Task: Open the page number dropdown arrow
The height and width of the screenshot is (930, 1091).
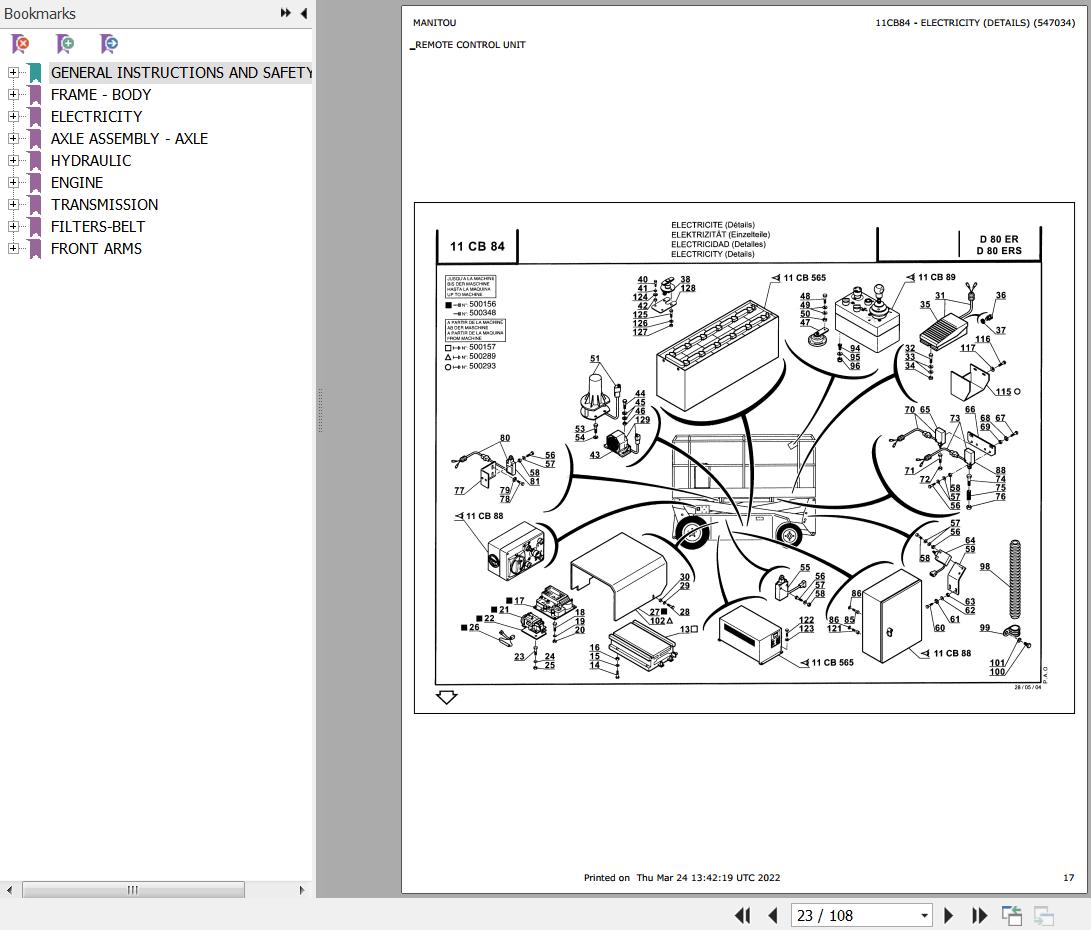Action: [925, 915]
